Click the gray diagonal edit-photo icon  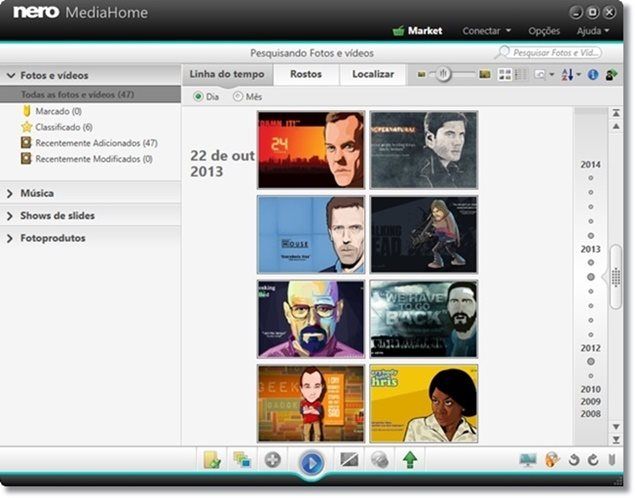tap(349, 460)
